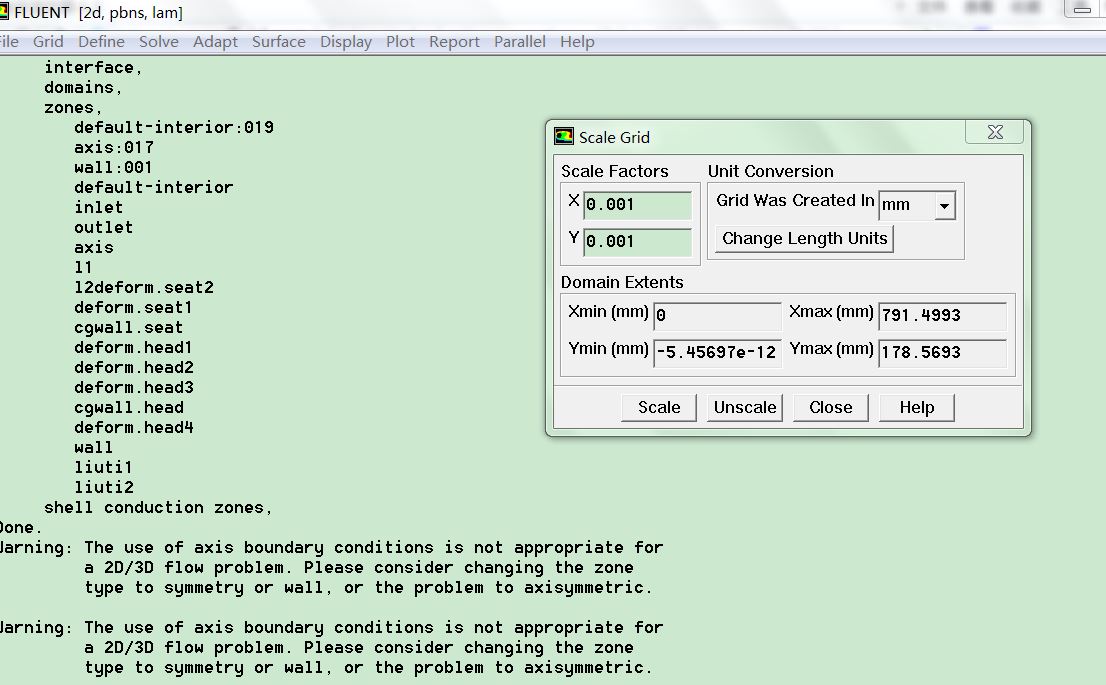The image size is (1106, 685).
Task: Open the File menu
Action: (8, 42)
